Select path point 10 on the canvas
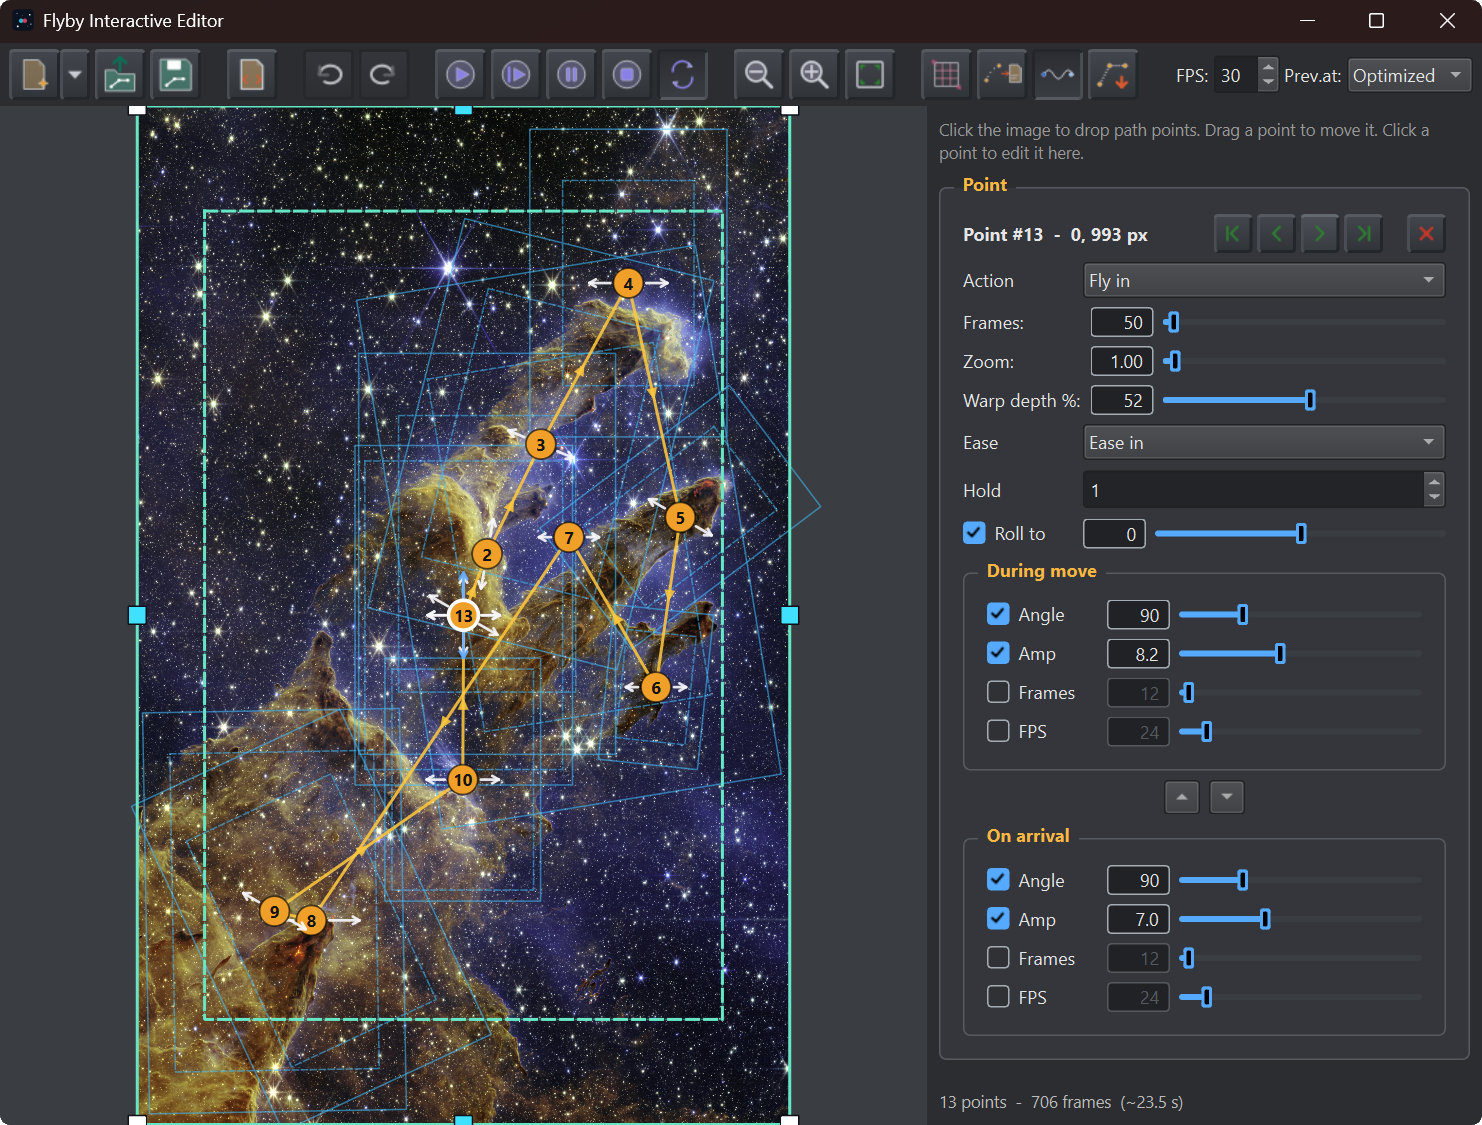1482x1125 pixels. [463, 779]
